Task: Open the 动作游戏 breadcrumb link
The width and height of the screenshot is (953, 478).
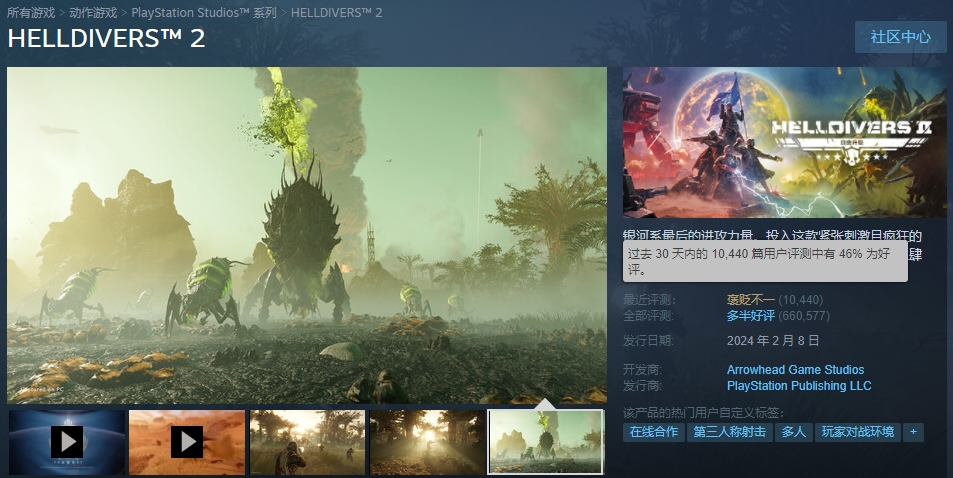Action: 93,13
